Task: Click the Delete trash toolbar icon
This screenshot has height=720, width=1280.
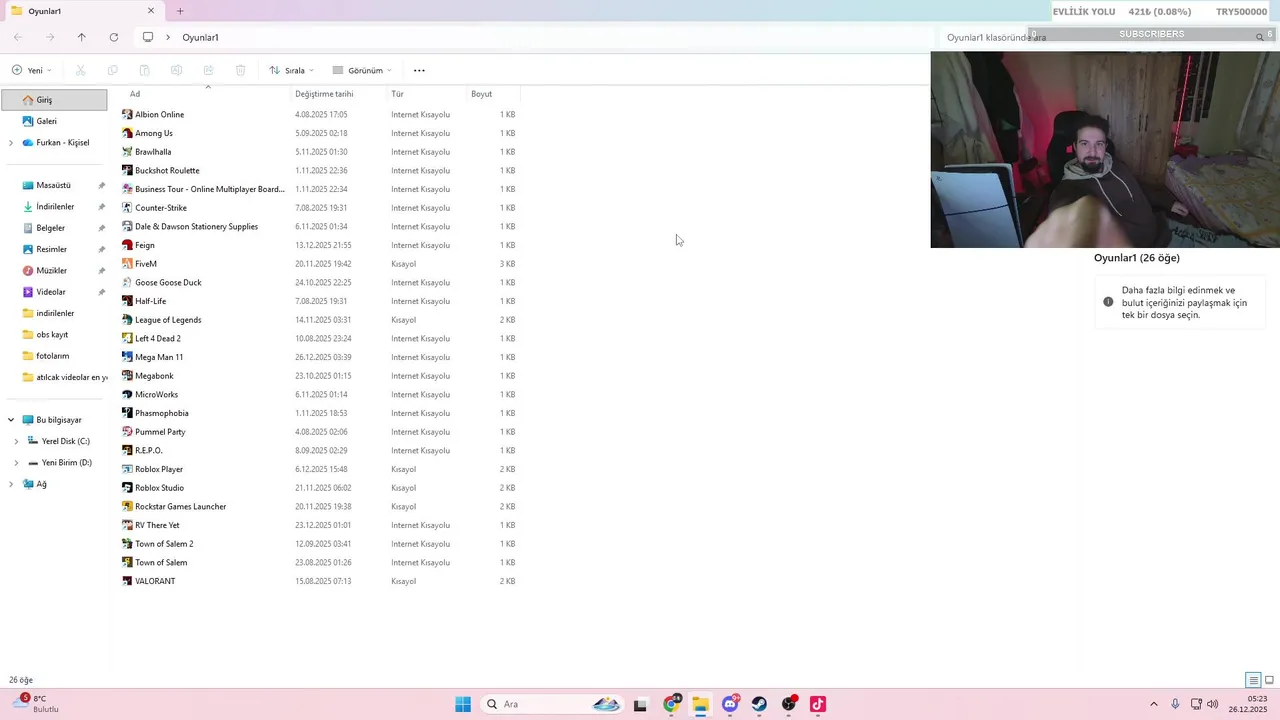Action: pyautogui.click(x=240, y=70)
